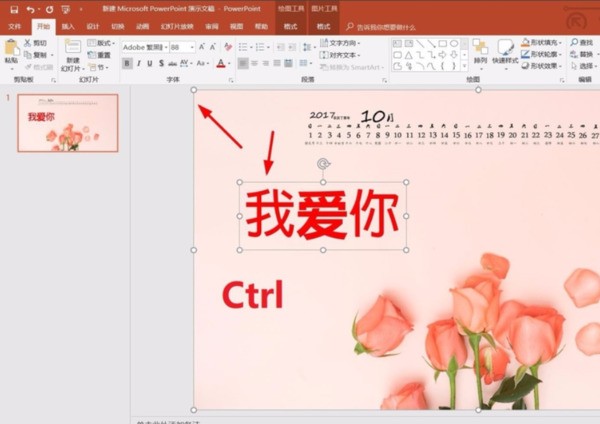
Task: Toggle Italic formatting
Action: click(x=140, y=63)
